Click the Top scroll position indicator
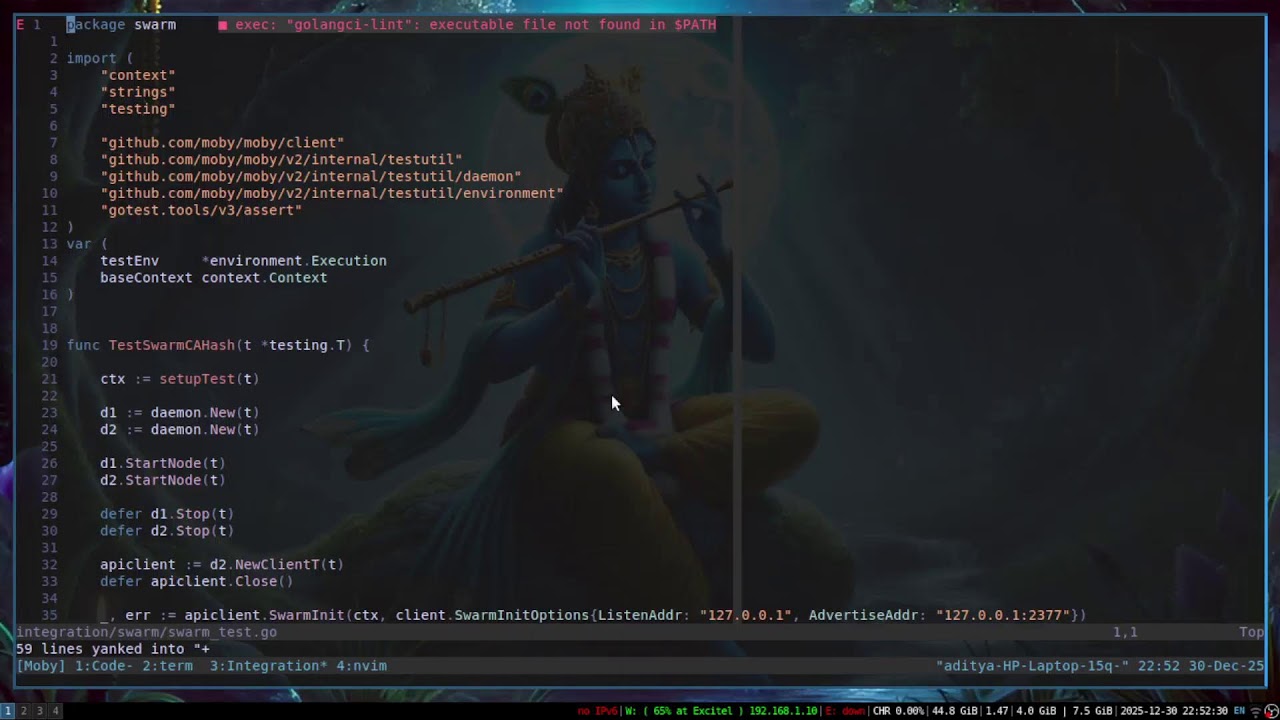This screenshot has height=720, width=1280. (x=1251, y=633)
